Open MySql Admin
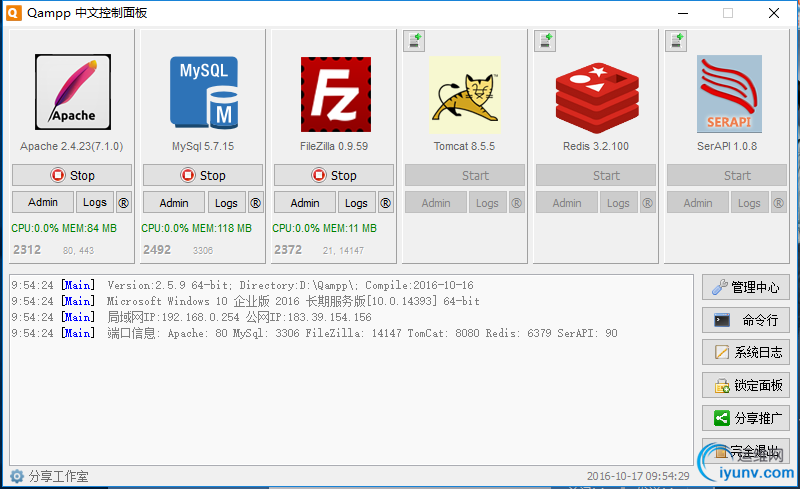The width and height of the screenshot is (800, 489). (174, 203)
